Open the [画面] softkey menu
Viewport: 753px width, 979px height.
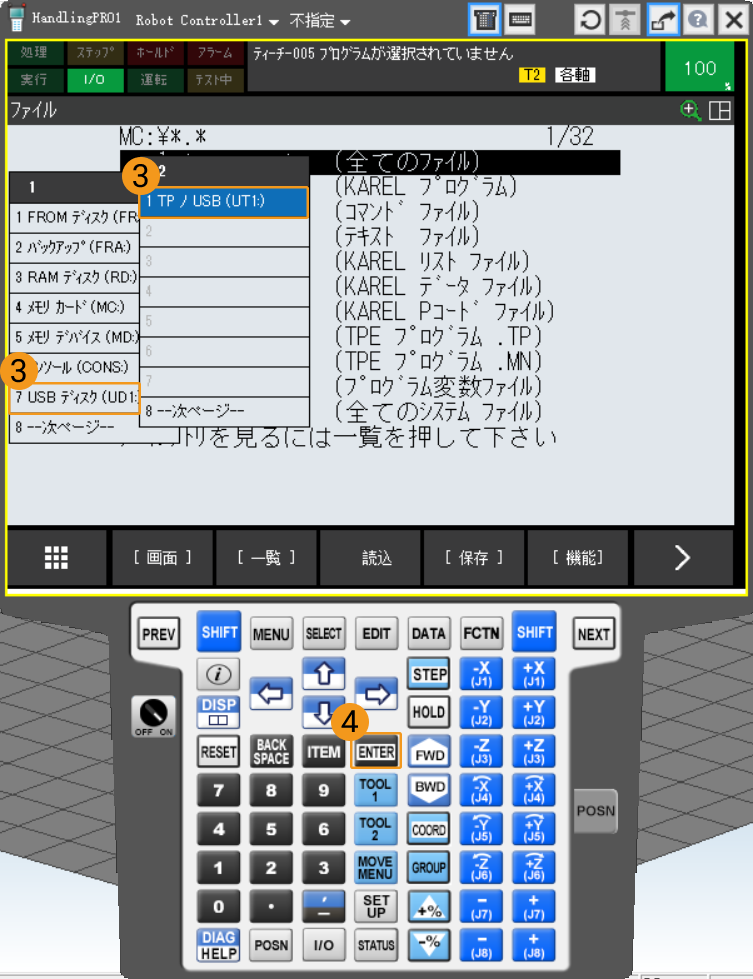click(x=162, y=557)
